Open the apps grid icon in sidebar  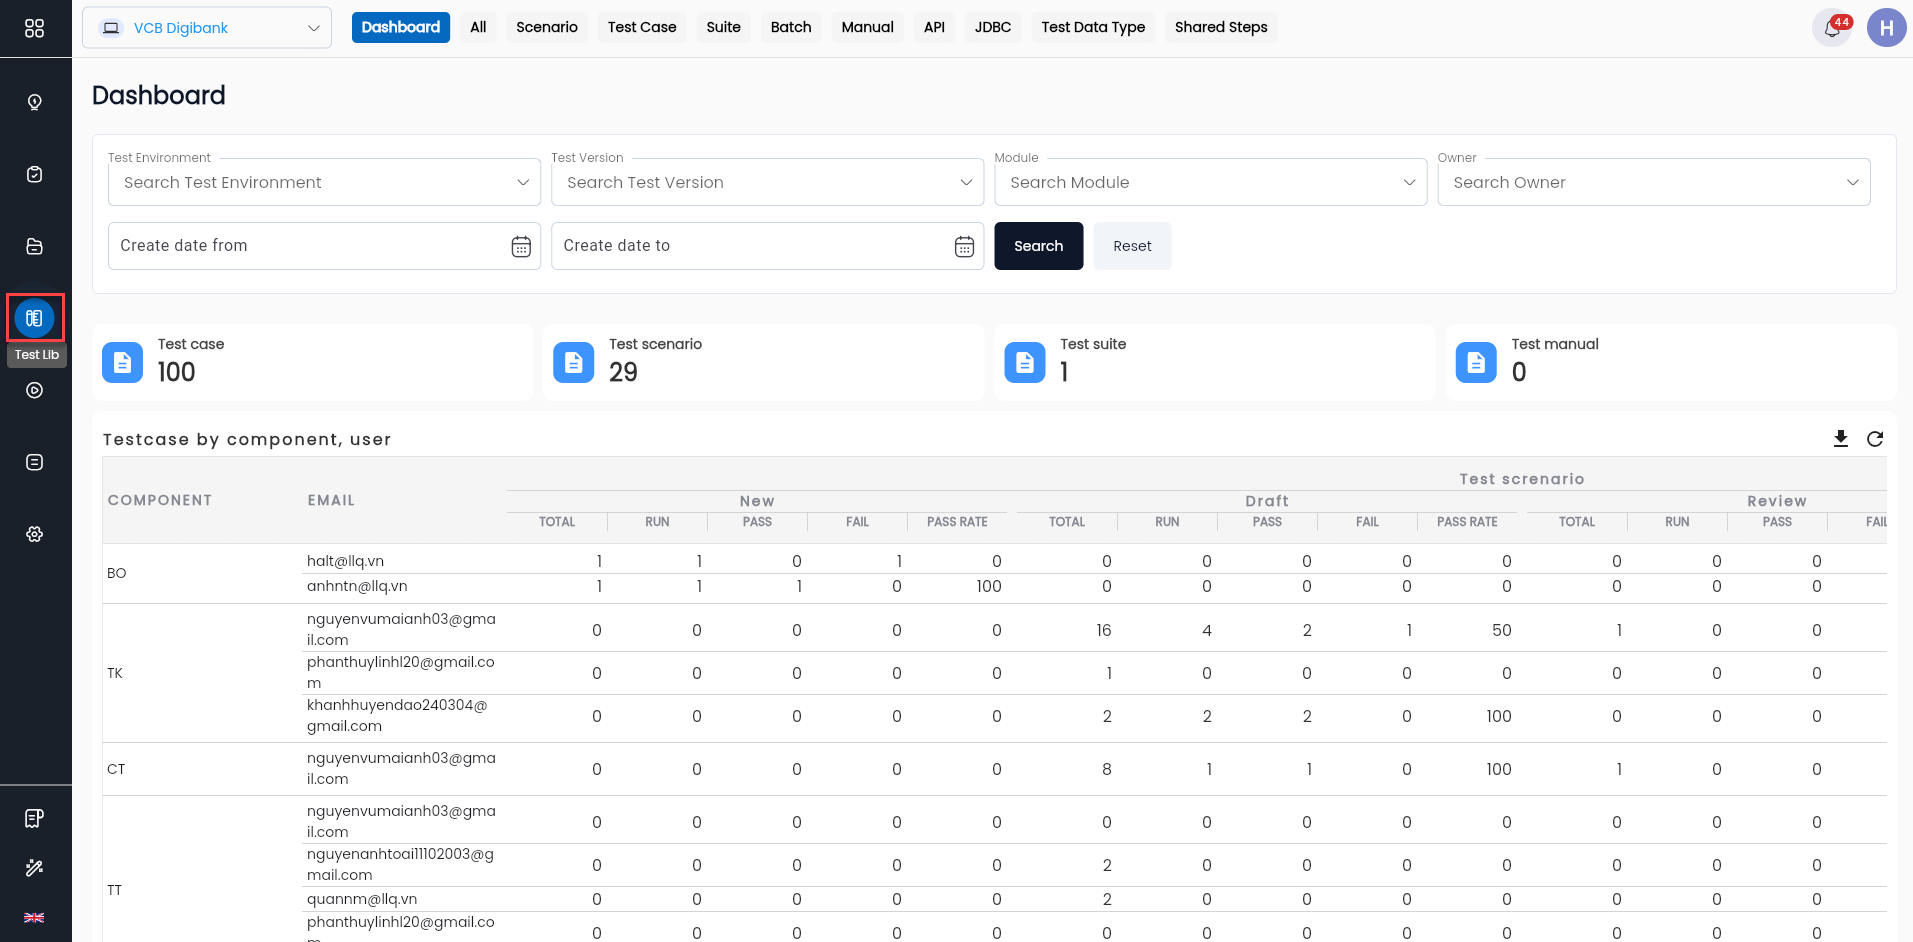coord(35,28)
